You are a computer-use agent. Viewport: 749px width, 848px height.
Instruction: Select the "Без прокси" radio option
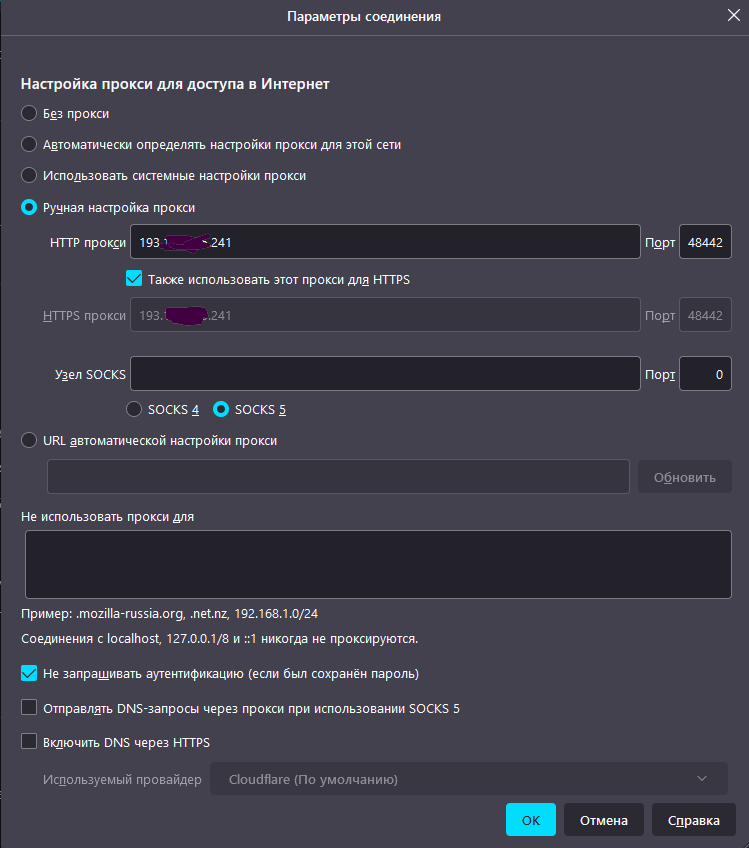point(29,113)
